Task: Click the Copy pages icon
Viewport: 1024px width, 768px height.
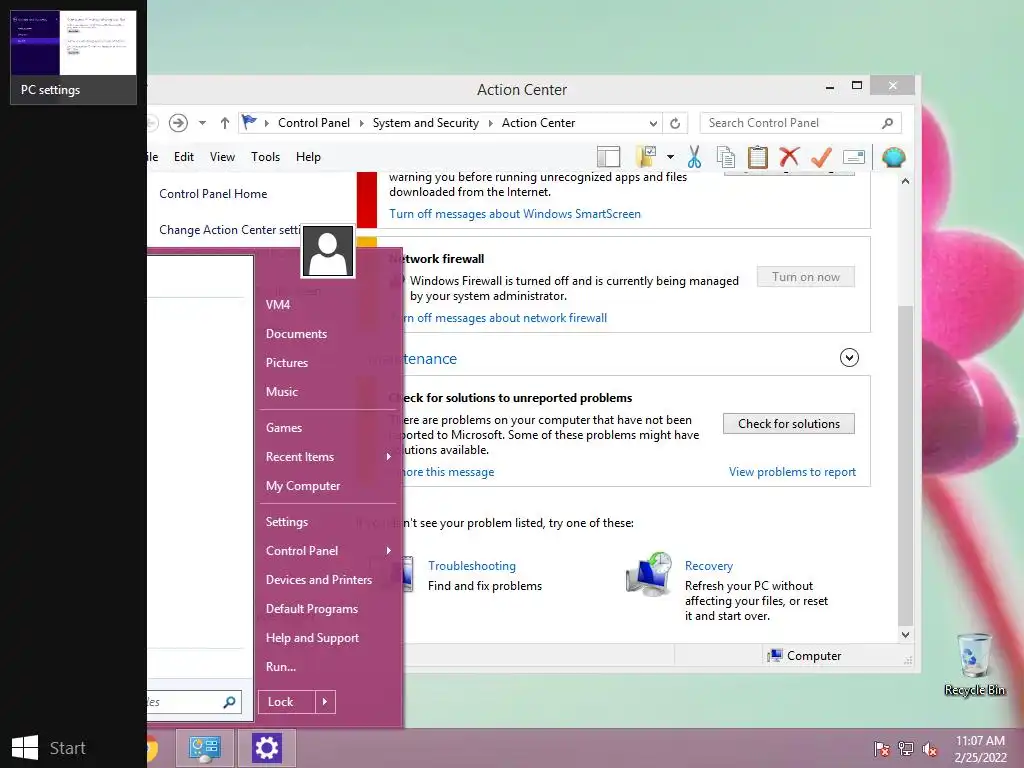Action: click(726, 157)
